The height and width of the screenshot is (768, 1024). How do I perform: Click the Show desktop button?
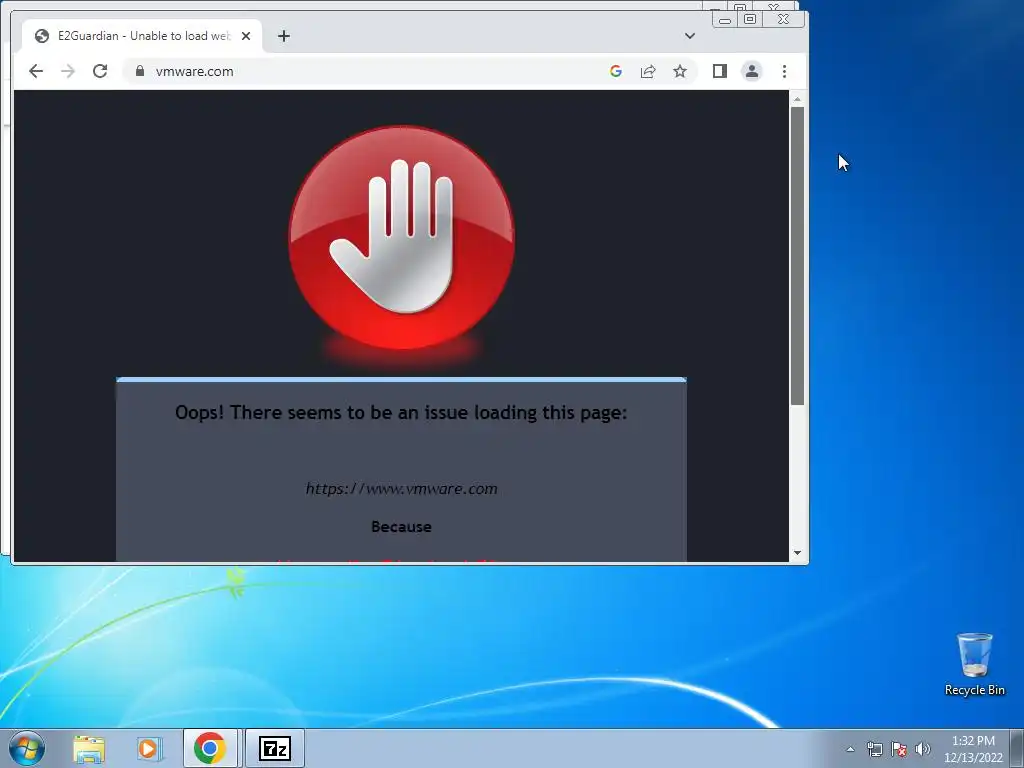1017,748
